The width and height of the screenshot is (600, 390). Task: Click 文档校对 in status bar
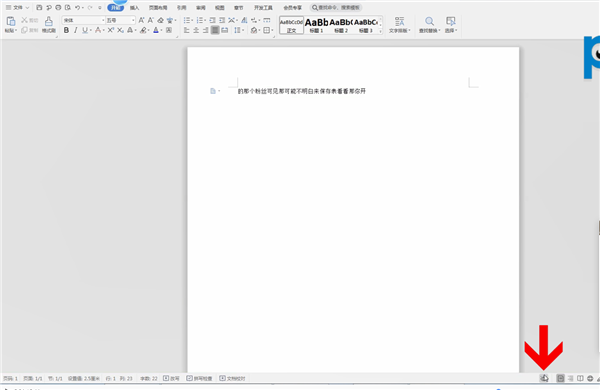pyautogui.click(x=232, y=379)
